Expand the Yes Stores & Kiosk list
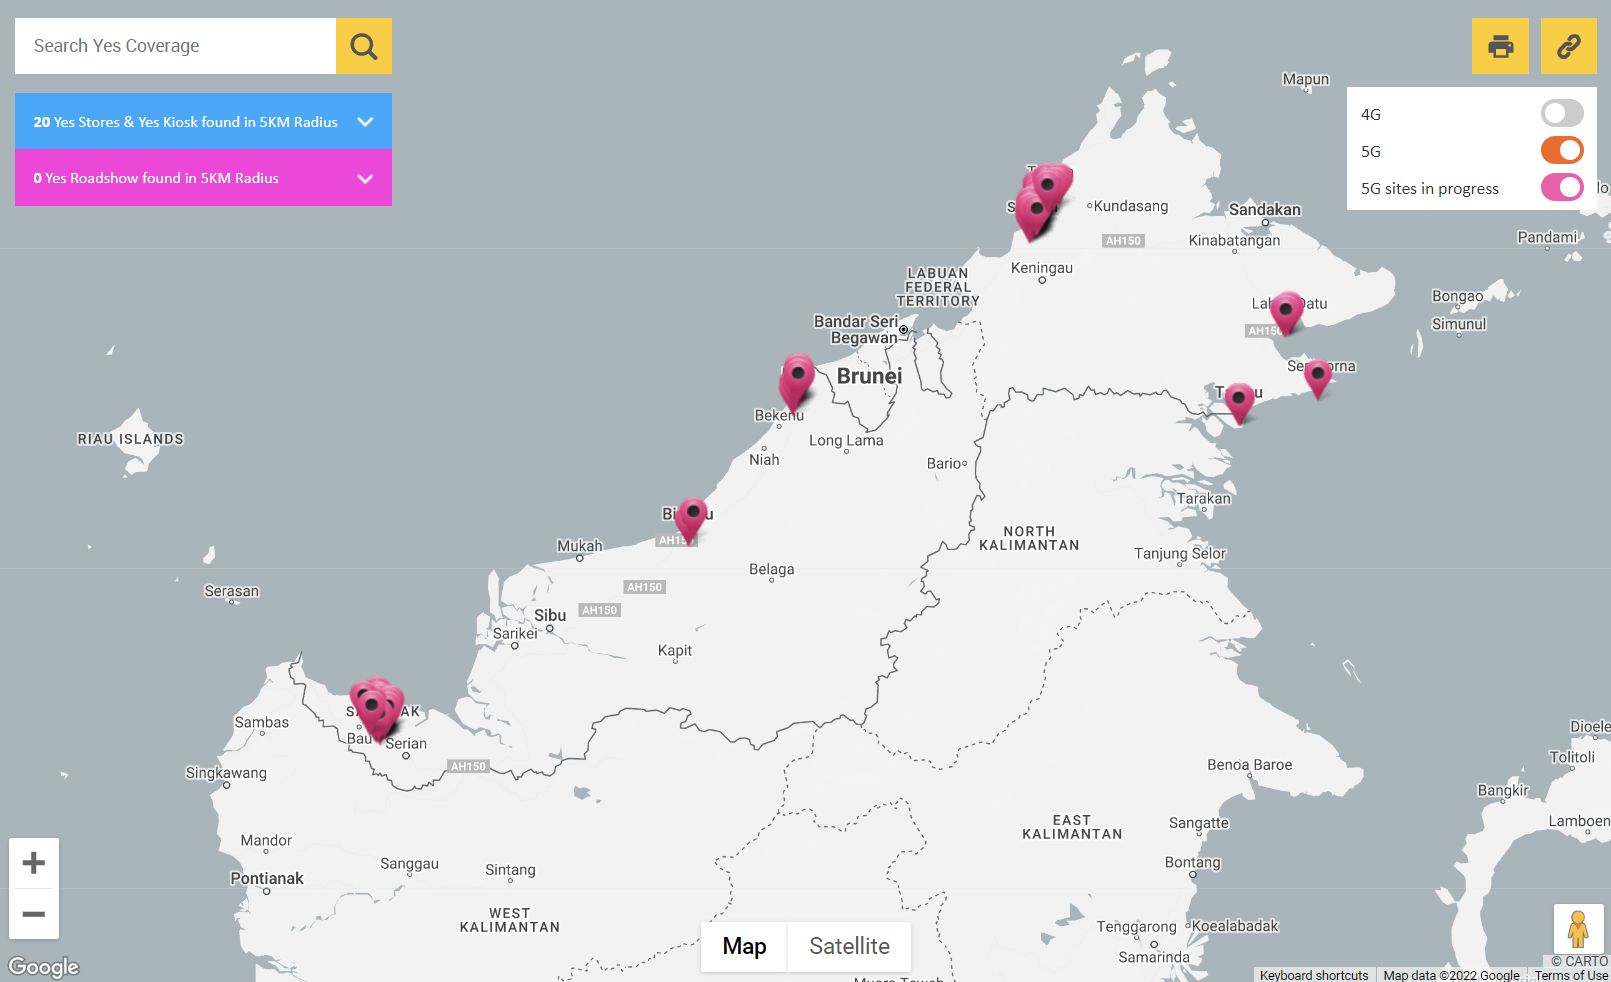 pyautogui.click(x=365, y=122)
